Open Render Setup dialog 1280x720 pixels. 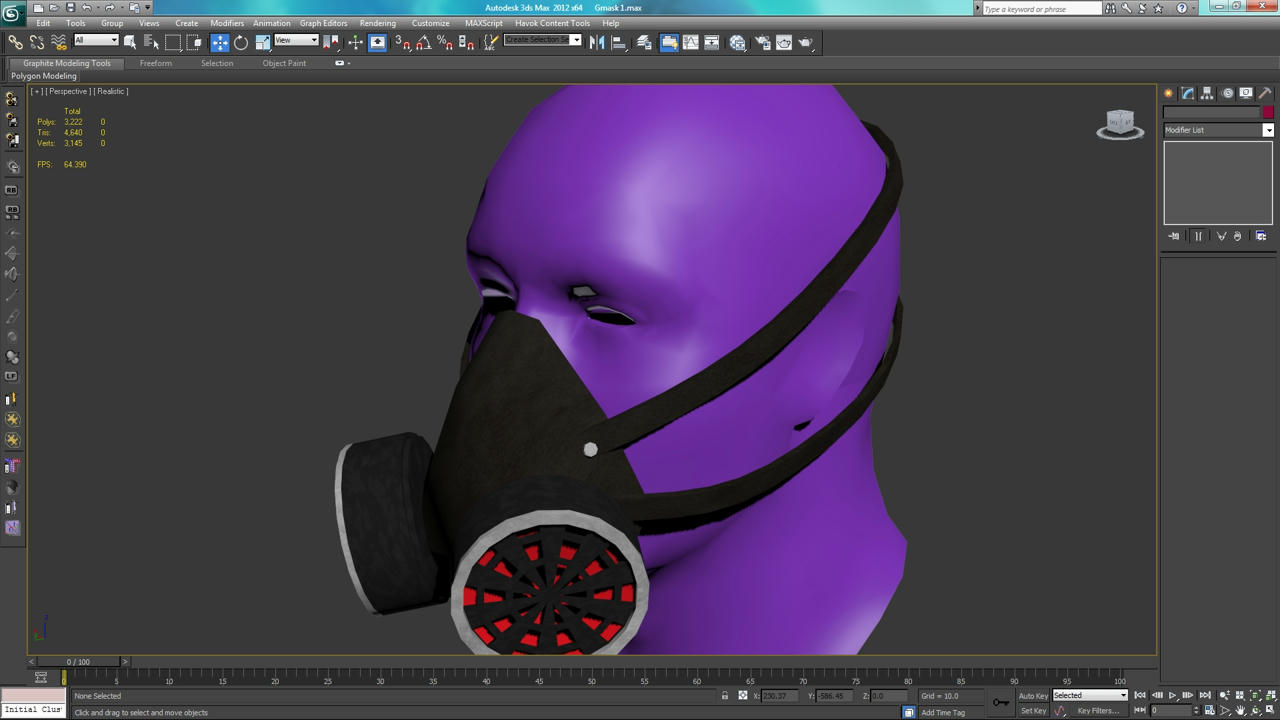[x=763, y=42]
